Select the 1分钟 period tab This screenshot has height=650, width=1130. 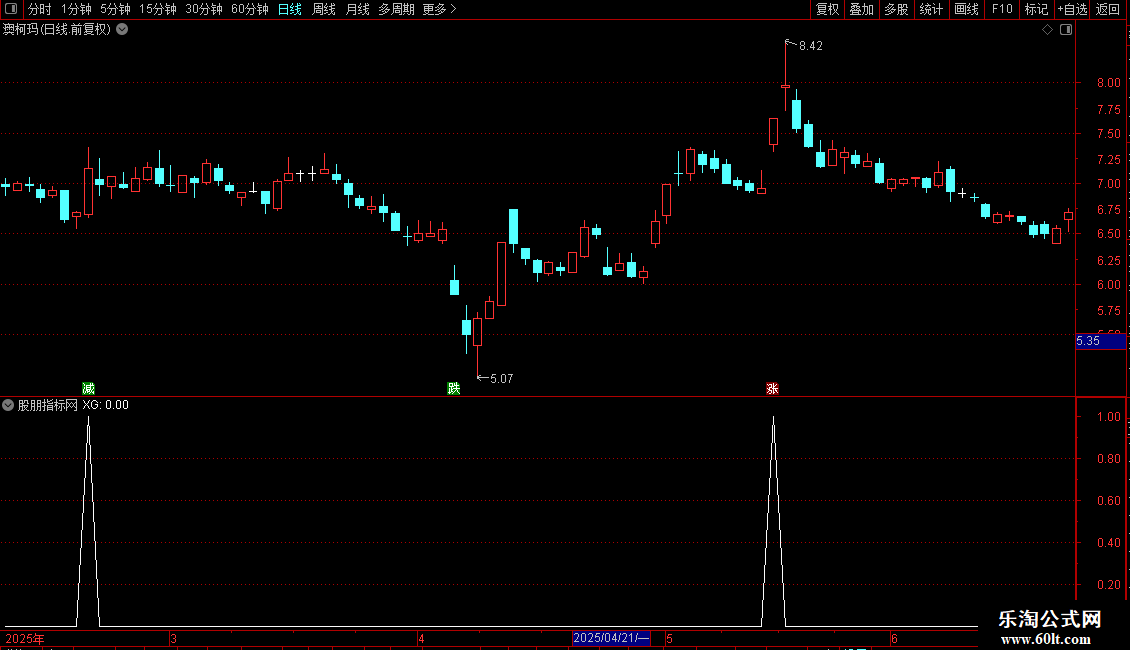click(x=76, y=9)
